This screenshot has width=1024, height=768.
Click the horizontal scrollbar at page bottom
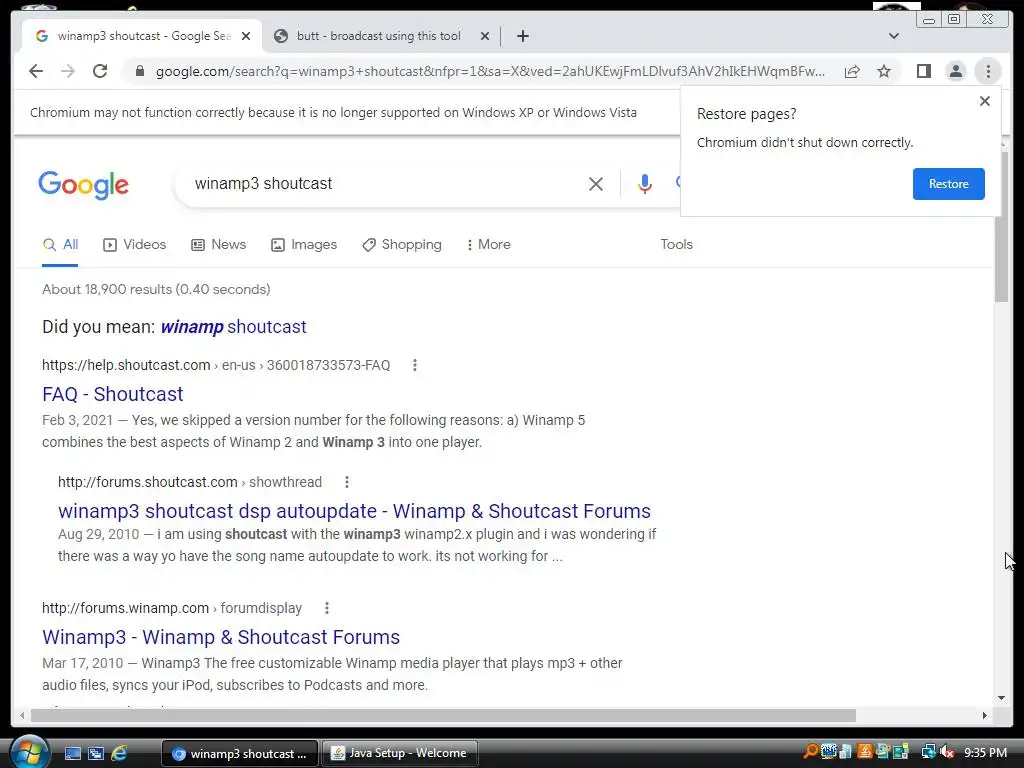[x=443, y=716]
